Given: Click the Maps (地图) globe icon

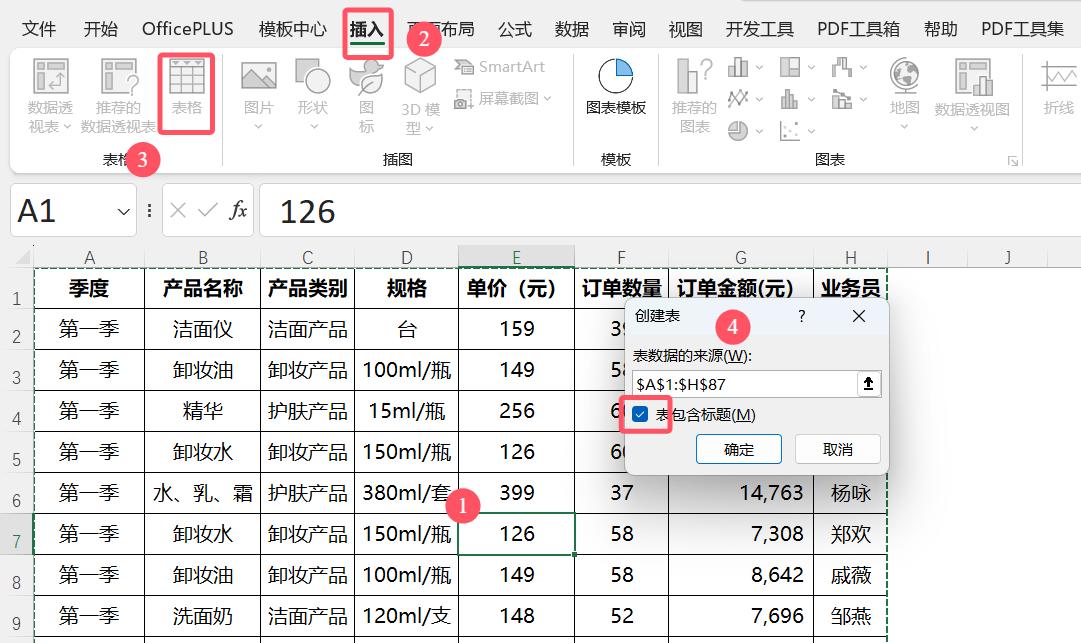Looking at the screenshot, I should pyautogui.click(x=904, y=76).
